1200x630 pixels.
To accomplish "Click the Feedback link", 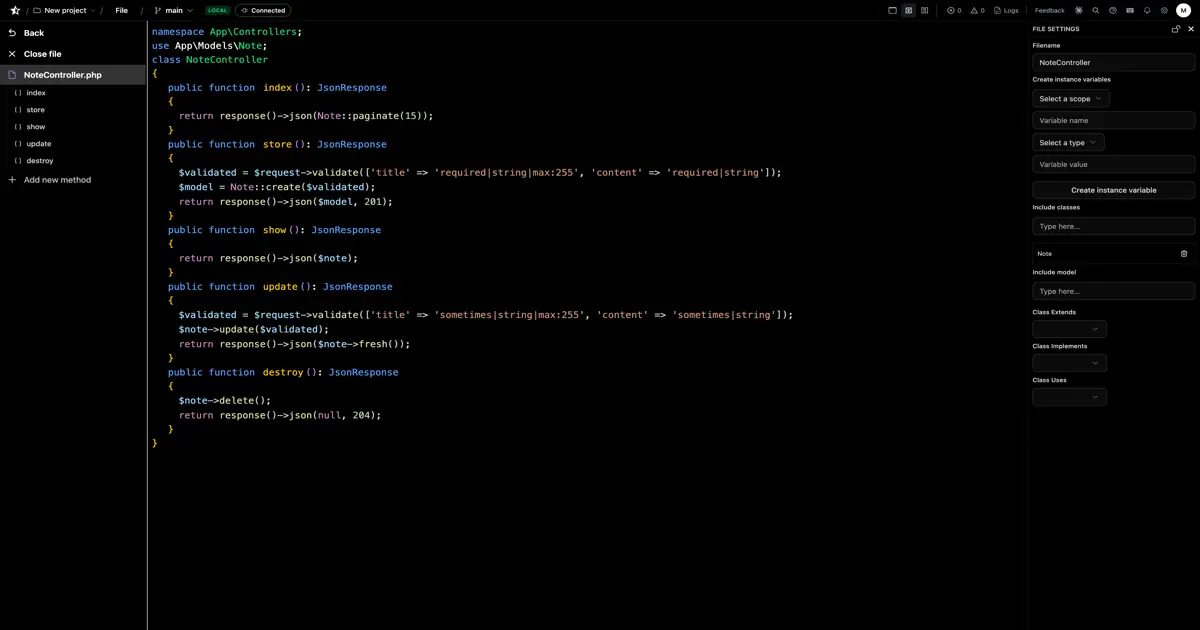I will [x=1049, y=10].
